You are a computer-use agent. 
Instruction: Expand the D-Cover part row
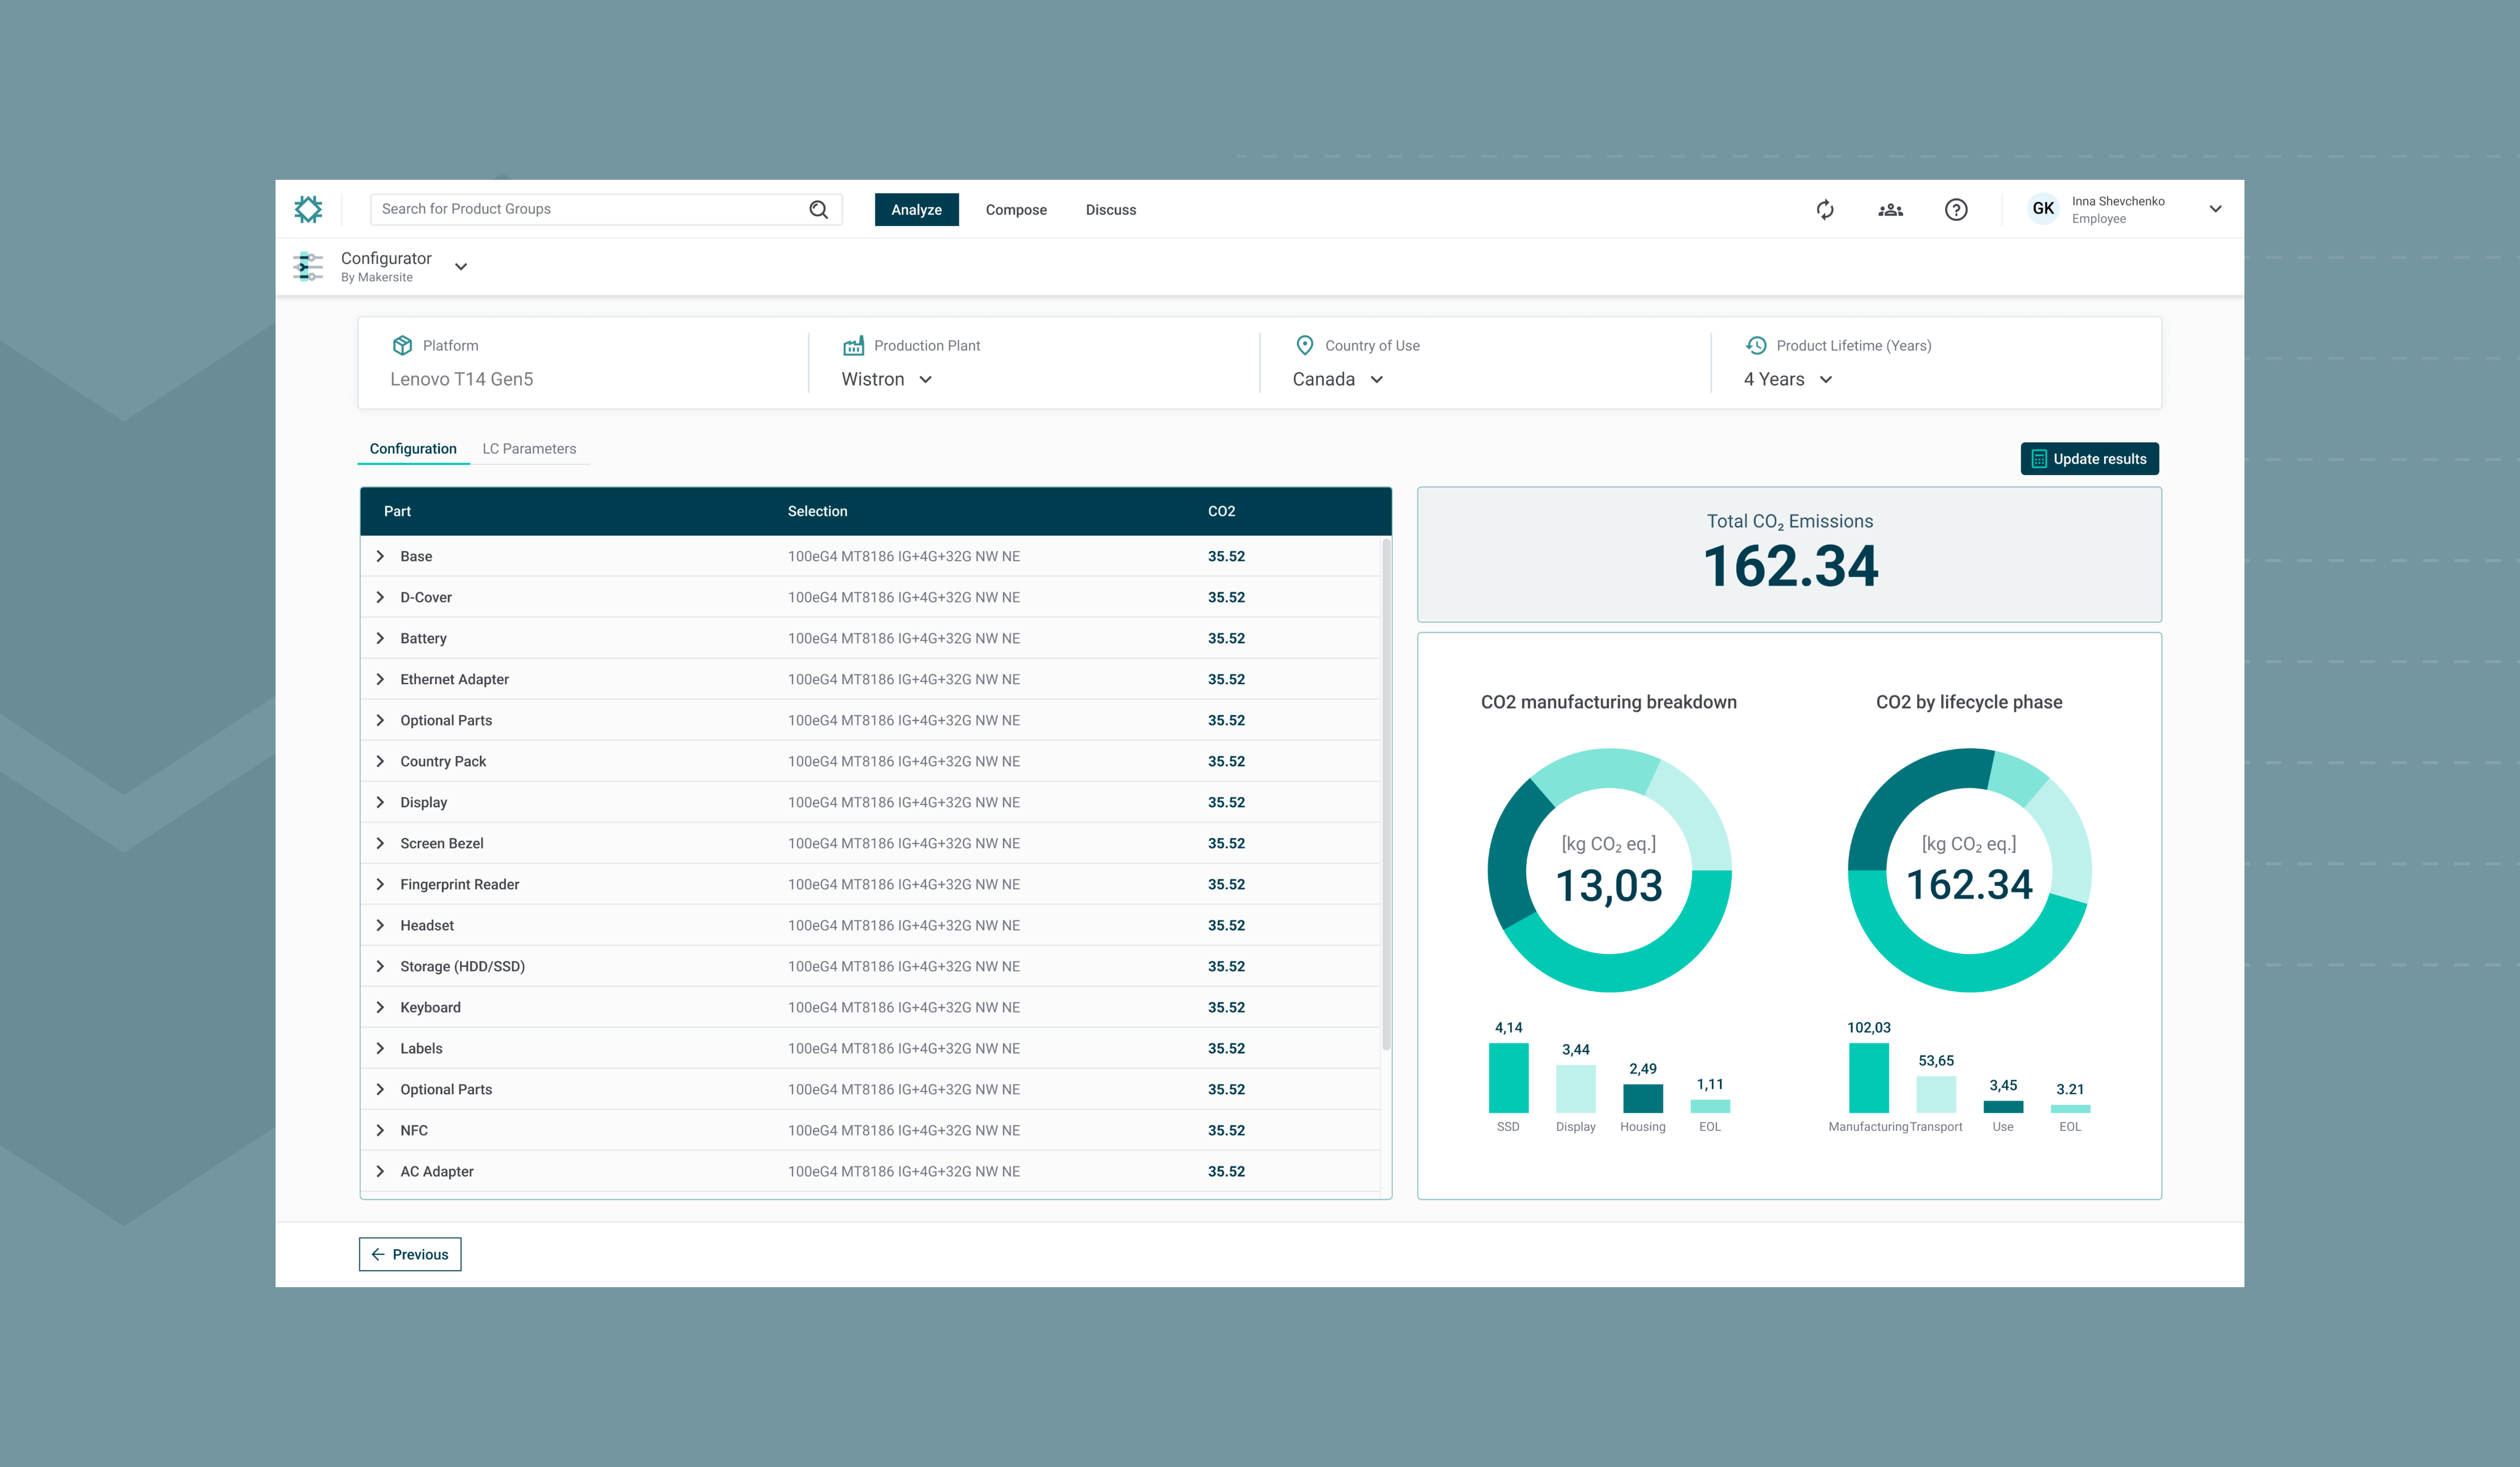click(x=380, y=597)
